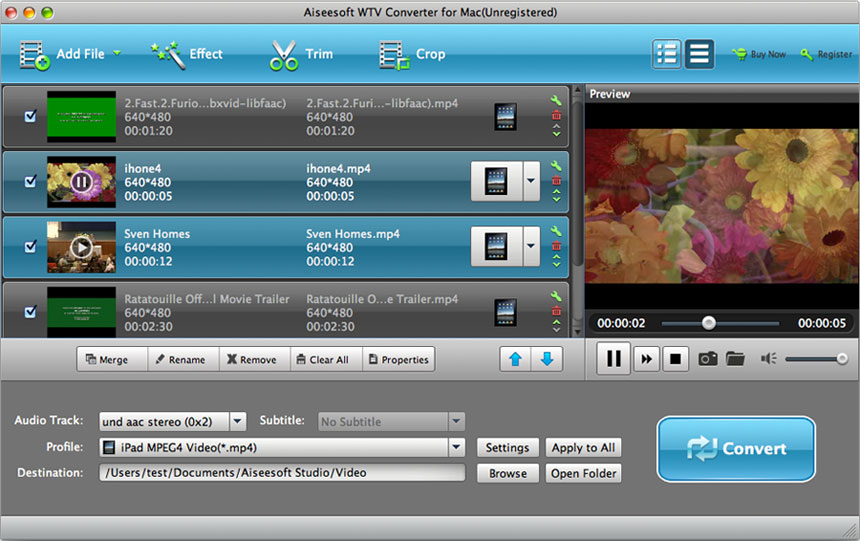Move selected file down with blue arrow
This screenshot has height=541, width=860.
[x=547, y=359]
